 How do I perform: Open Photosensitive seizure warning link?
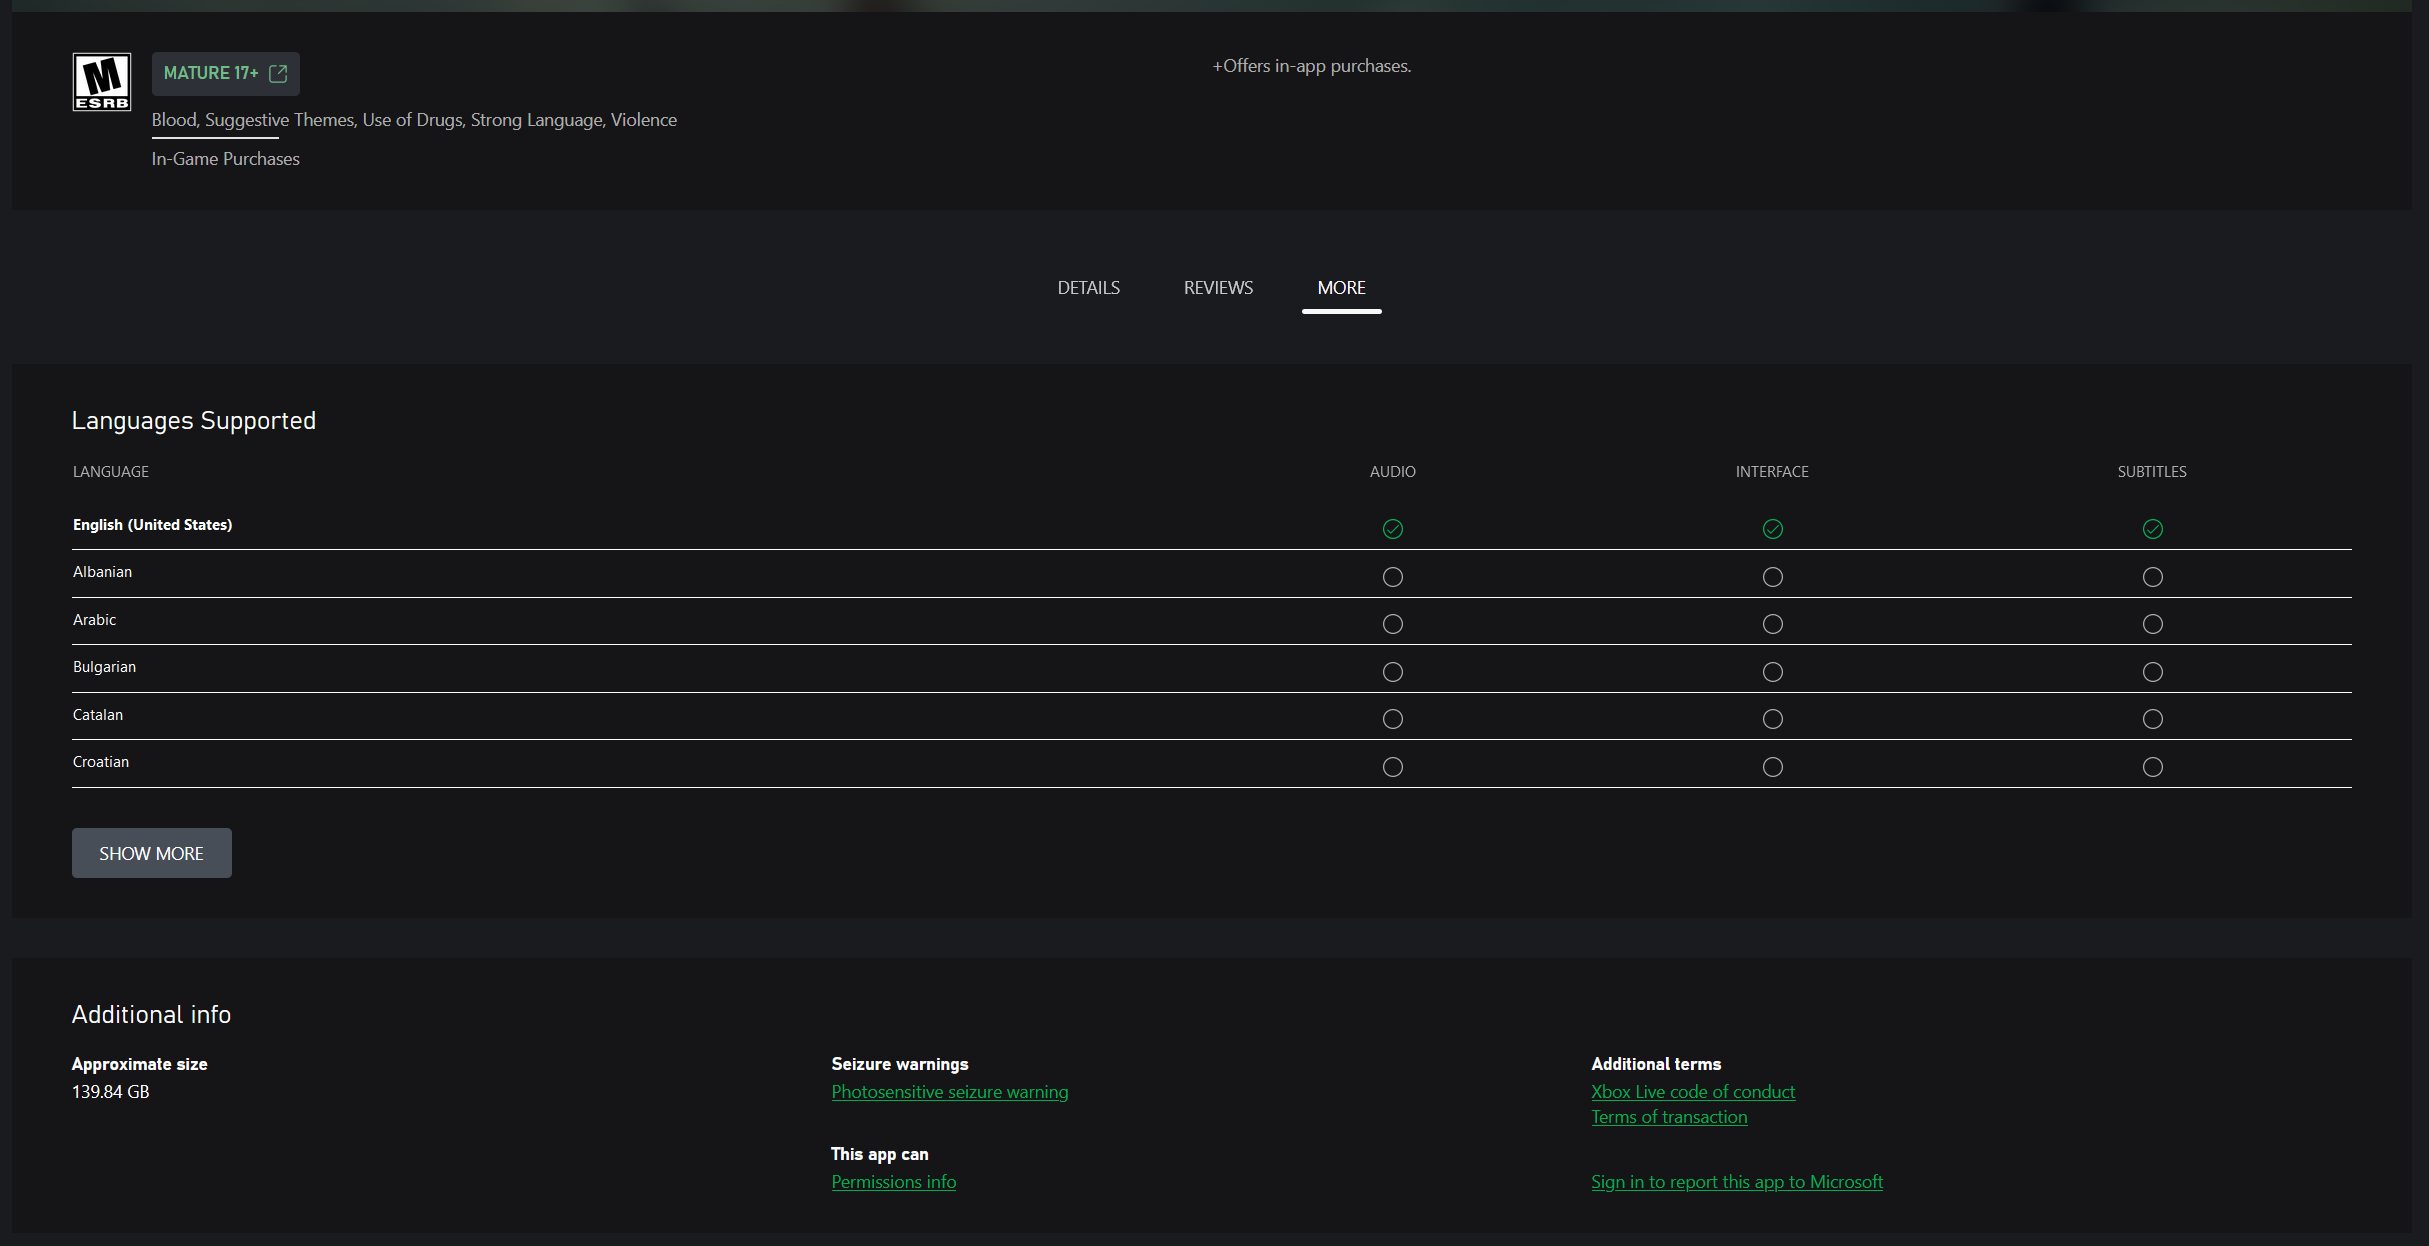pos(949,1092)
